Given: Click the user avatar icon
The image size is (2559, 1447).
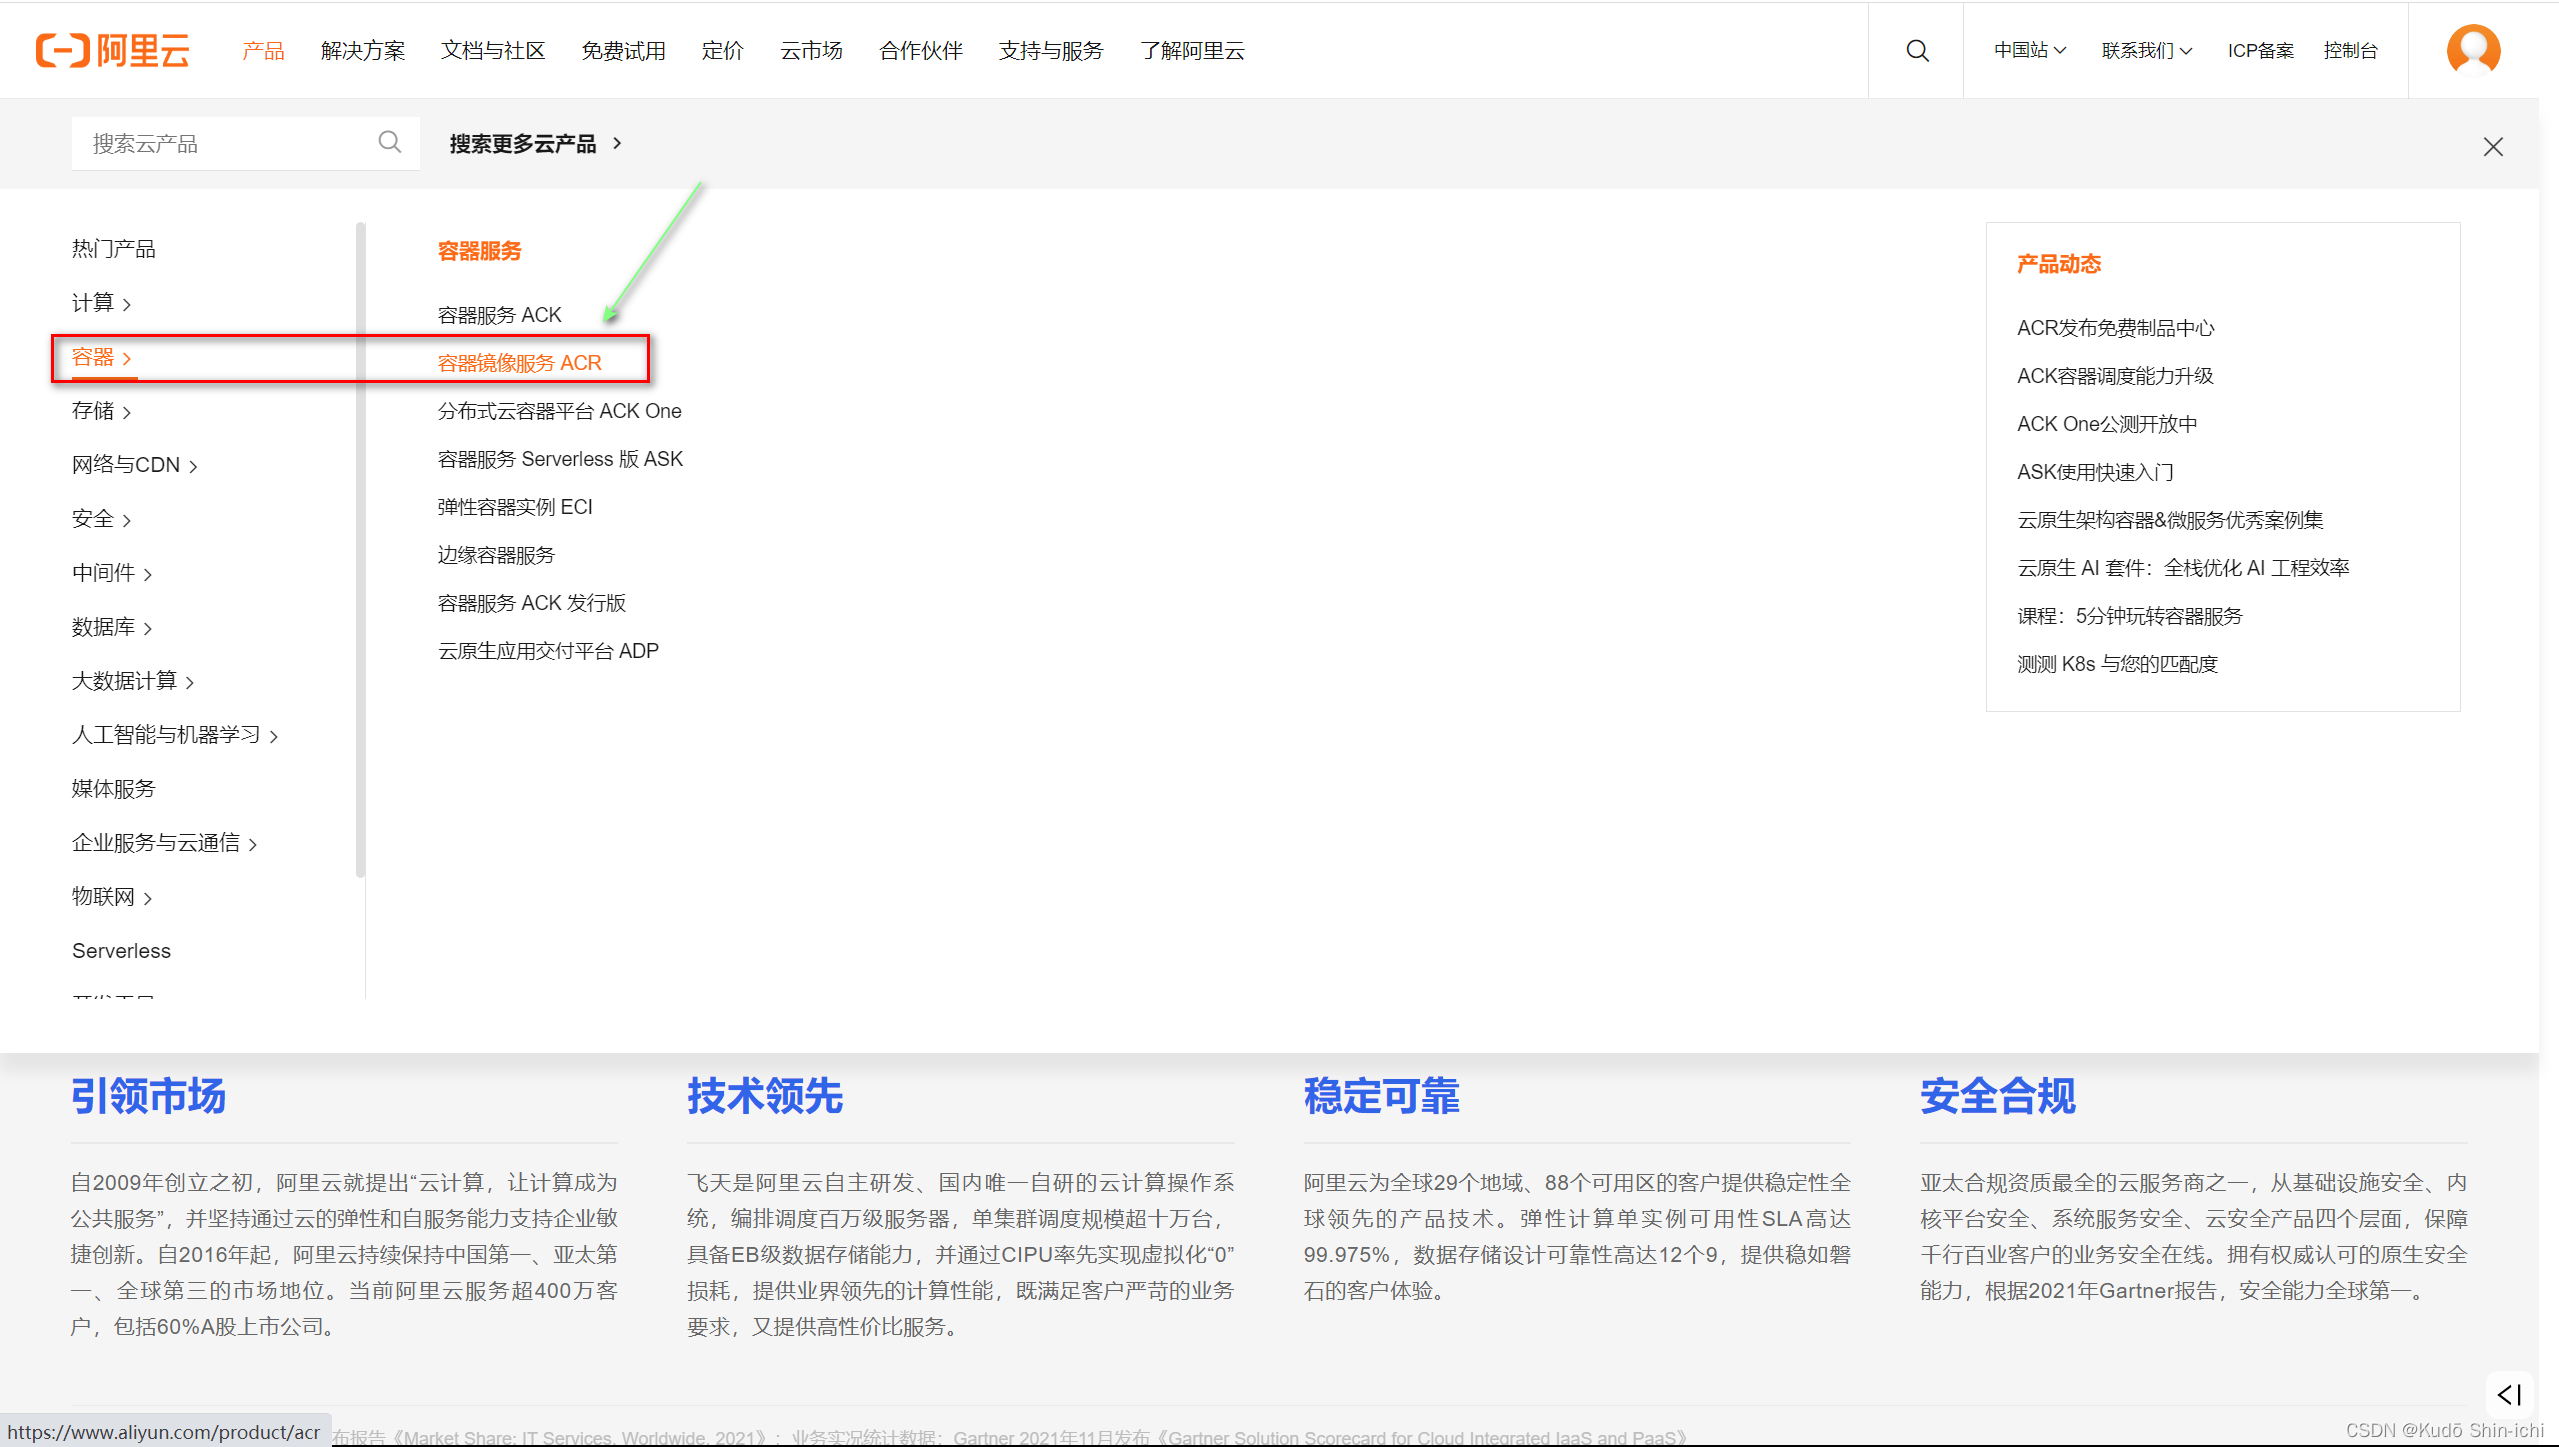Looking at the screenshot, I should (2472, 50).
